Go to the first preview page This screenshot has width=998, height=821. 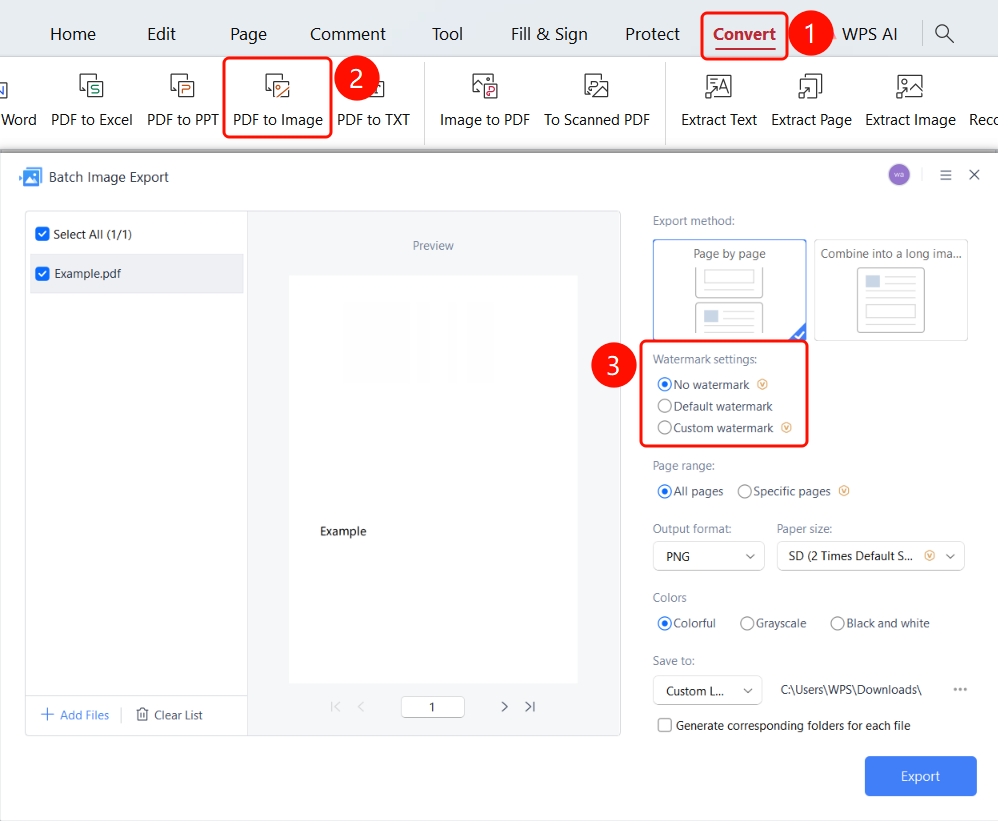[x=335, y=706]
